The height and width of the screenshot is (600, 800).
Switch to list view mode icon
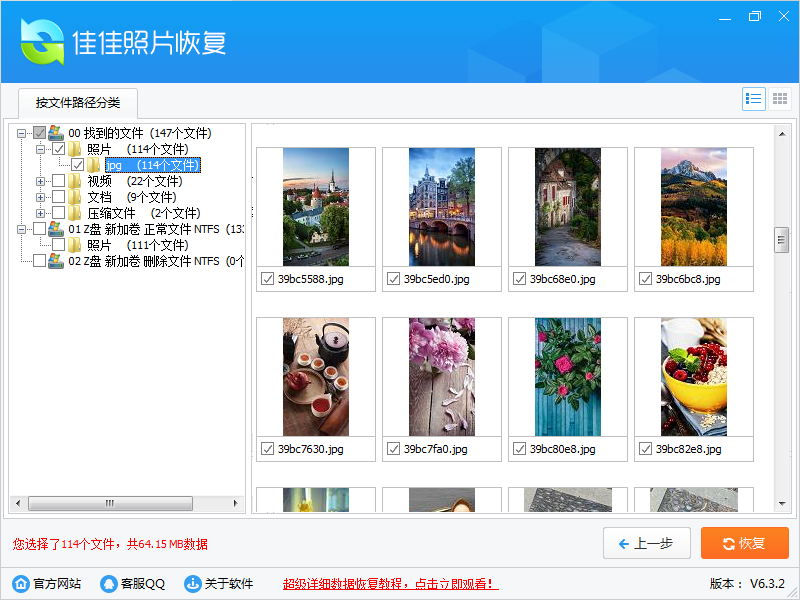point(754,99)
